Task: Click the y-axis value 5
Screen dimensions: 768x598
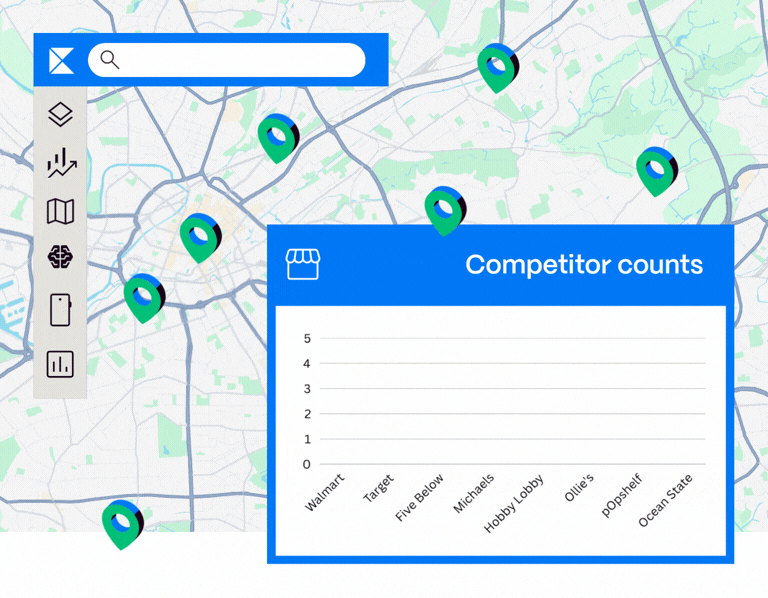Action: coord(307,338)
